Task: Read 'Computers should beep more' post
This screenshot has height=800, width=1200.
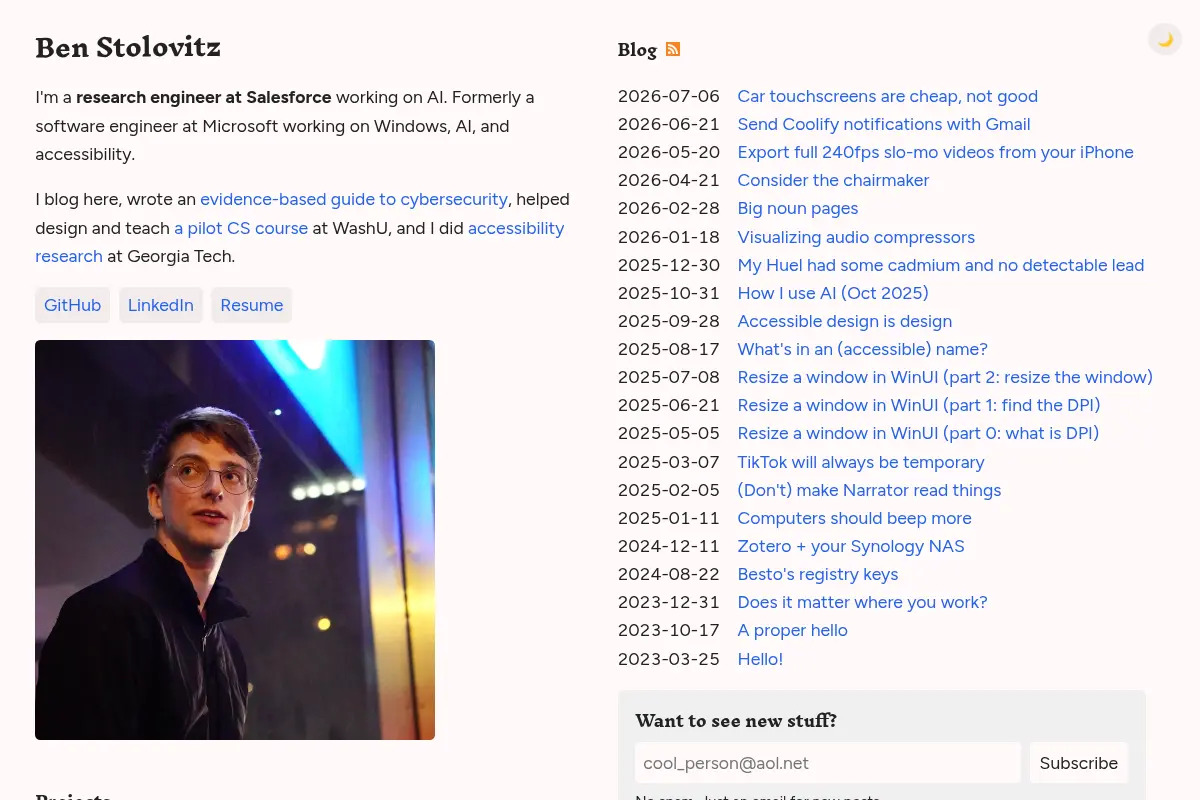Action: click(855, 518)
